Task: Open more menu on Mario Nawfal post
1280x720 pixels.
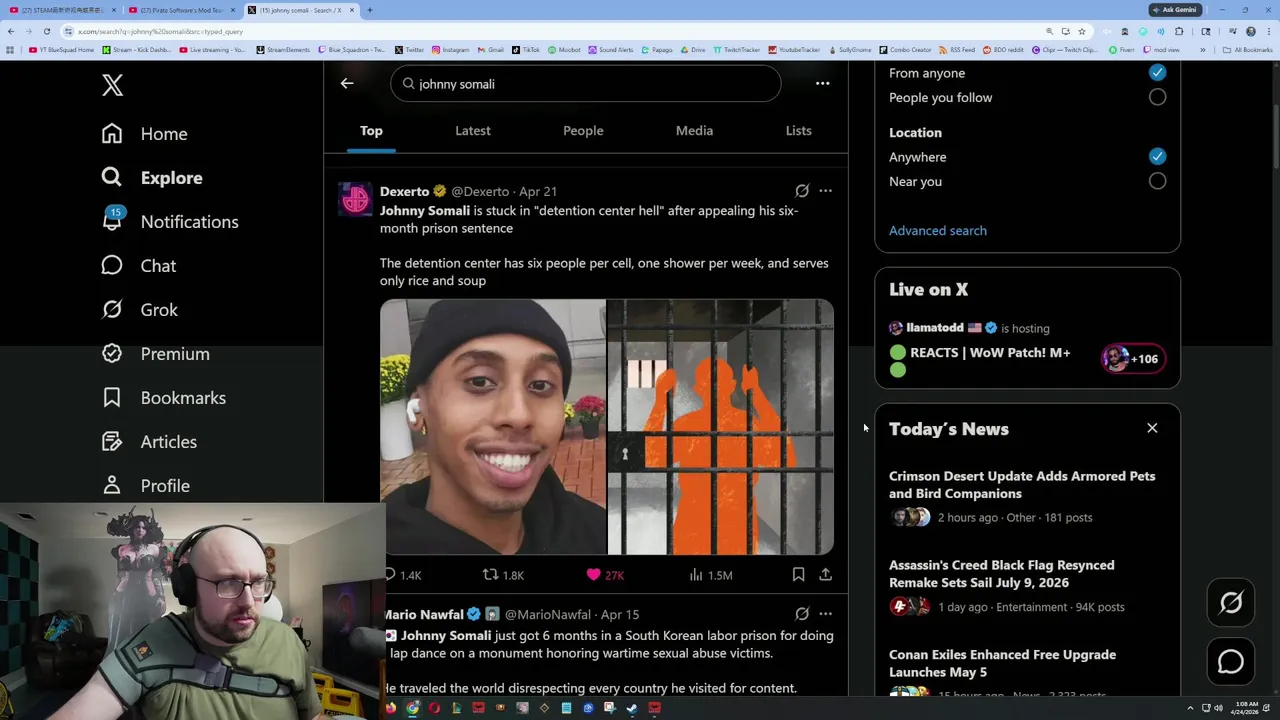Action: point(825,614)
